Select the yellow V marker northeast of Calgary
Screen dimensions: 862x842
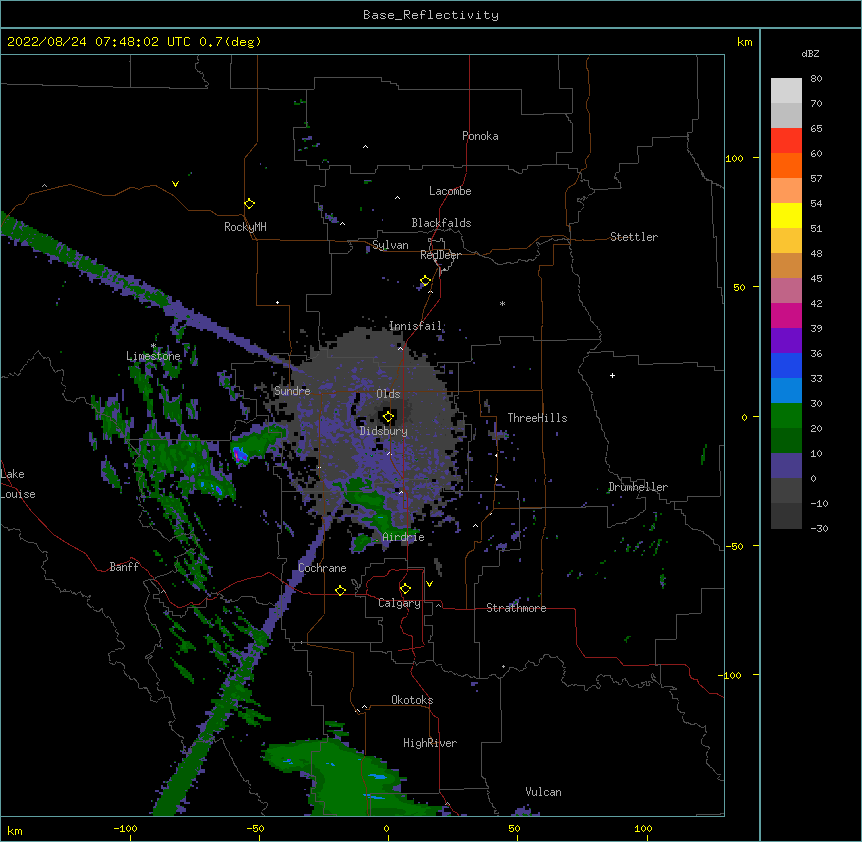click(429, 584)
